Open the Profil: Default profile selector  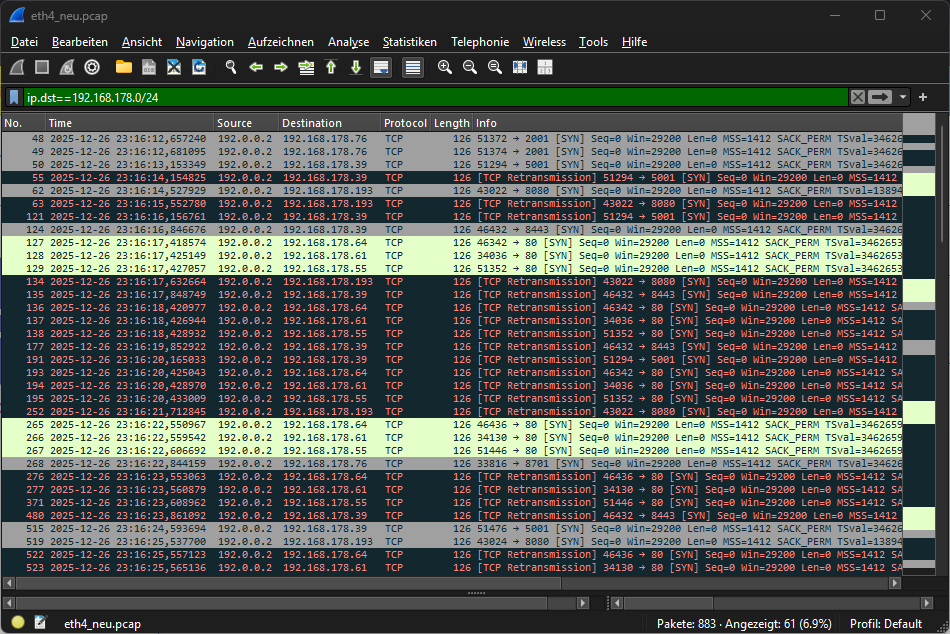[x=885, y=624]
